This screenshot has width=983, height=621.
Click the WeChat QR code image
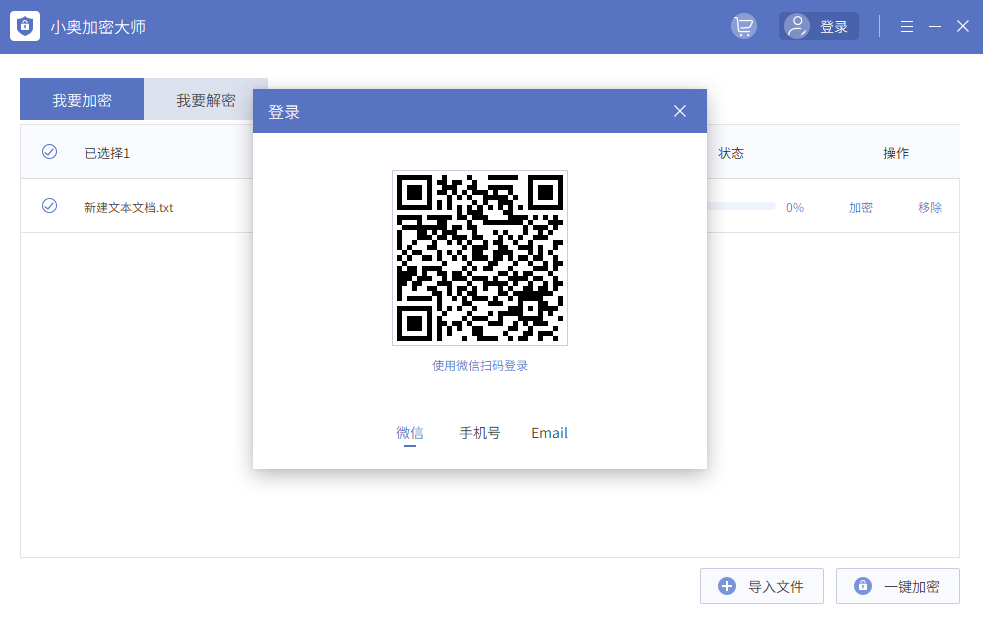click(480, 258)
